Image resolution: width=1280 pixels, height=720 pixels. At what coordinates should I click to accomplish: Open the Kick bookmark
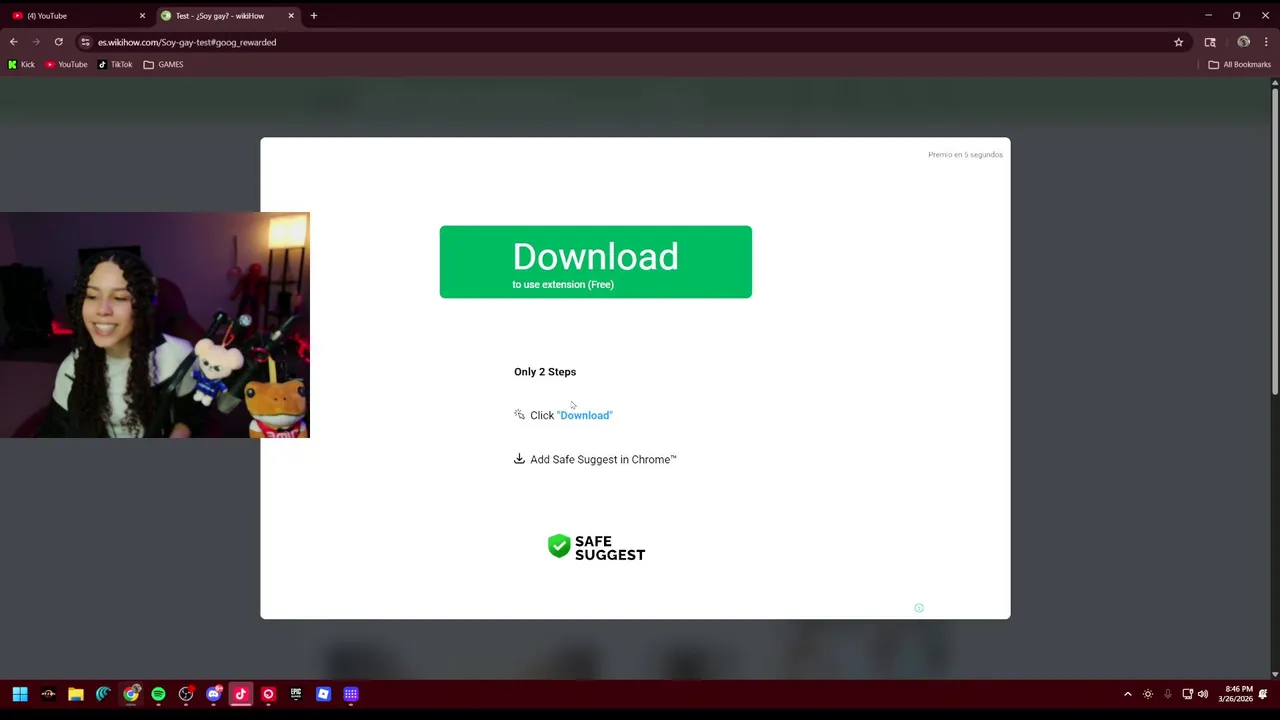click(21, 64)
